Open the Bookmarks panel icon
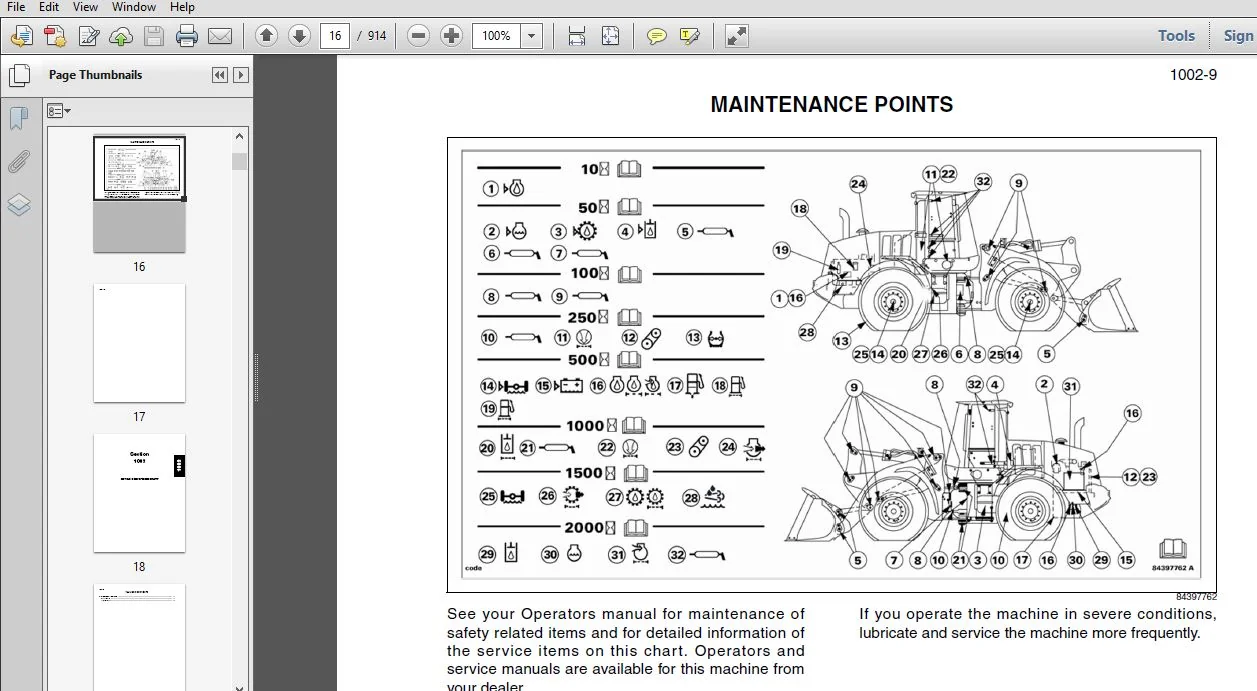 (19, 119)
